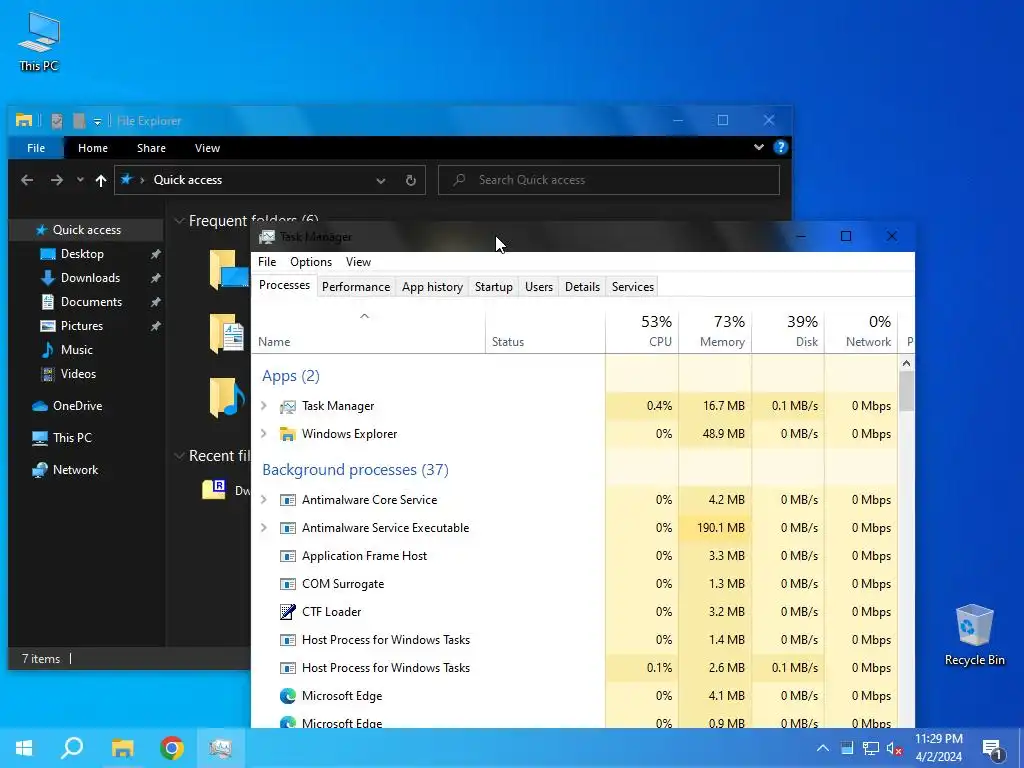
Task: Open the Recycle Bin desktop icon
Action: coord(974,635)
